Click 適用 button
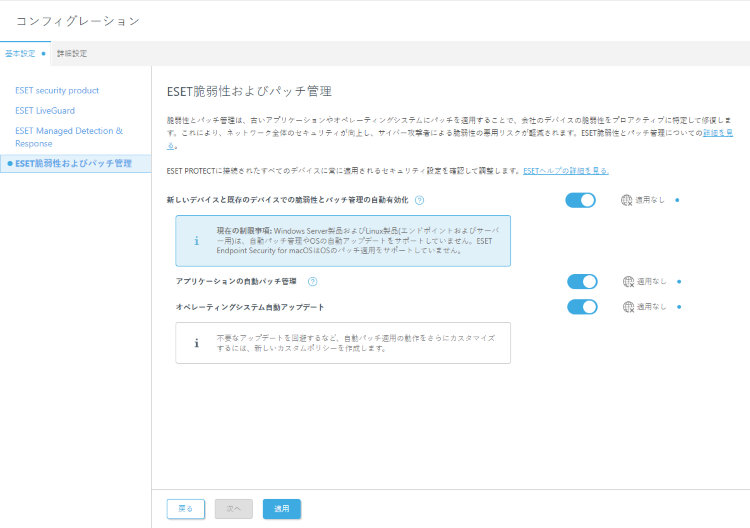The height and width of the screenshot is (528, 750). pyautogui.click(x=282, y=509)
